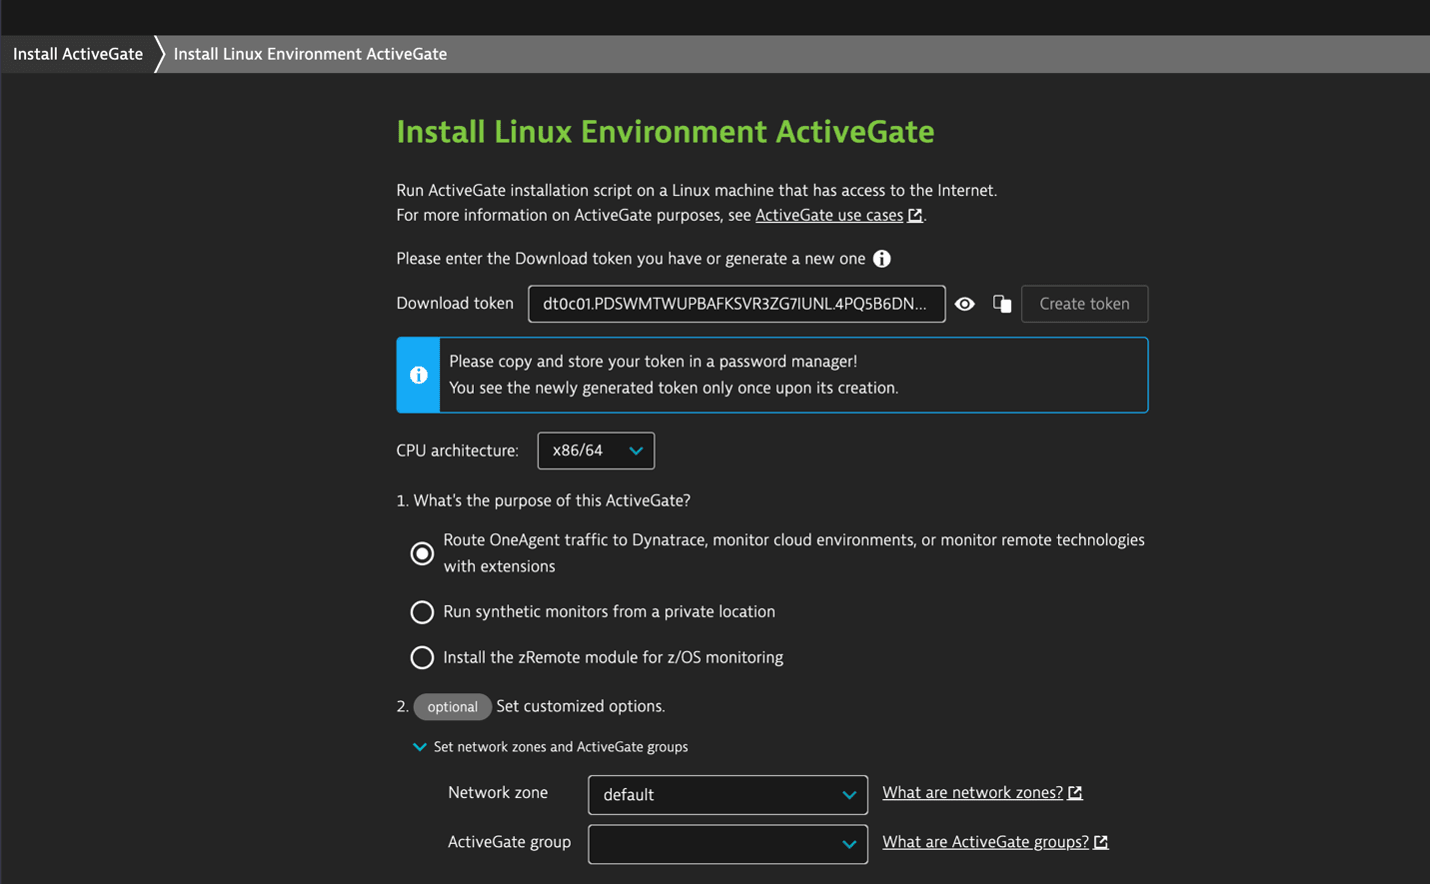Select the Route OneAgent traffic radio option
Viewport: 1430px width, 889px height.
coord(422,553)
